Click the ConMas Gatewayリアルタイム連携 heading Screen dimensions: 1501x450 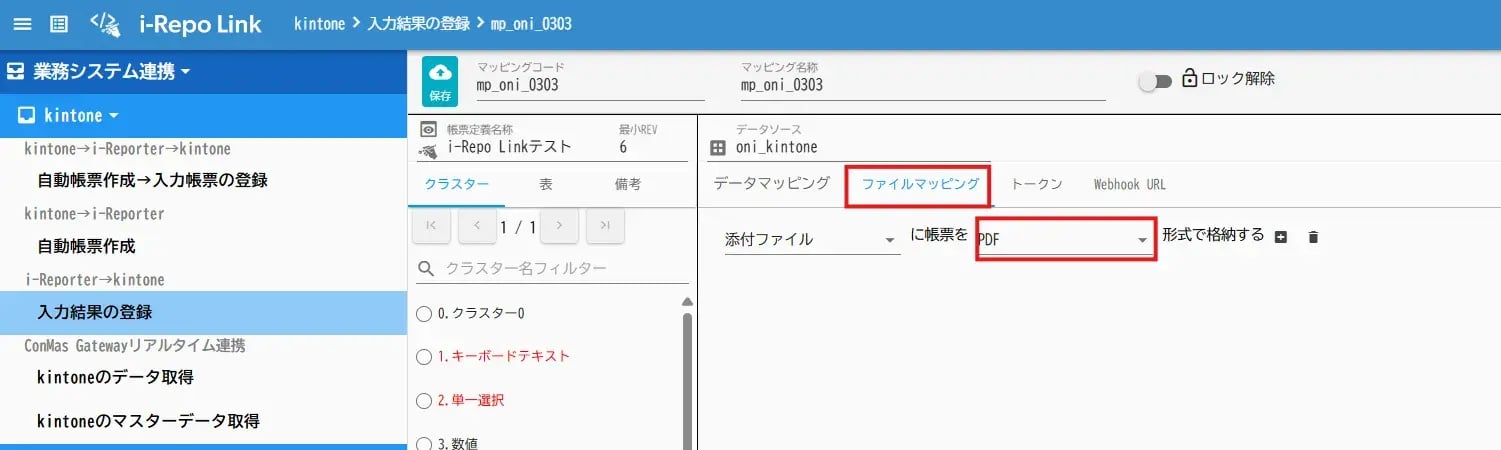tap(134, 345)
